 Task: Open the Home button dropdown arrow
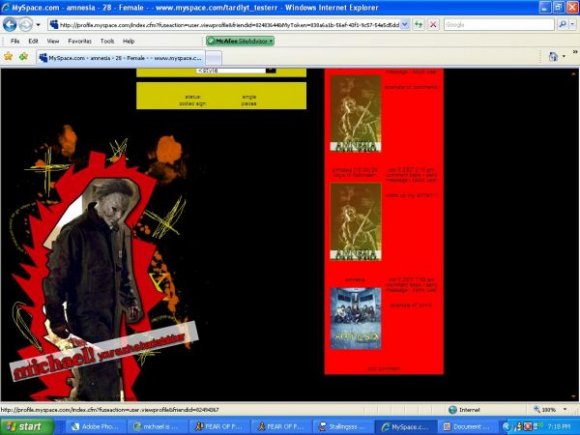click(564, 57)
